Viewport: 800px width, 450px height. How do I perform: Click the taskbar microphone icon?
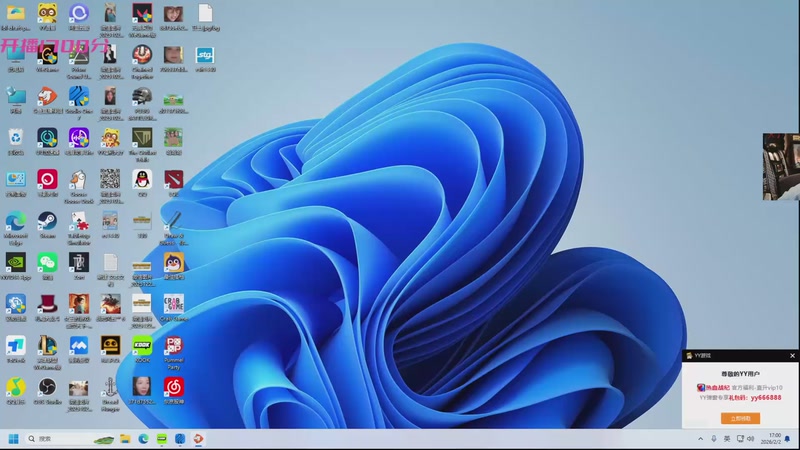click(714, 439)
